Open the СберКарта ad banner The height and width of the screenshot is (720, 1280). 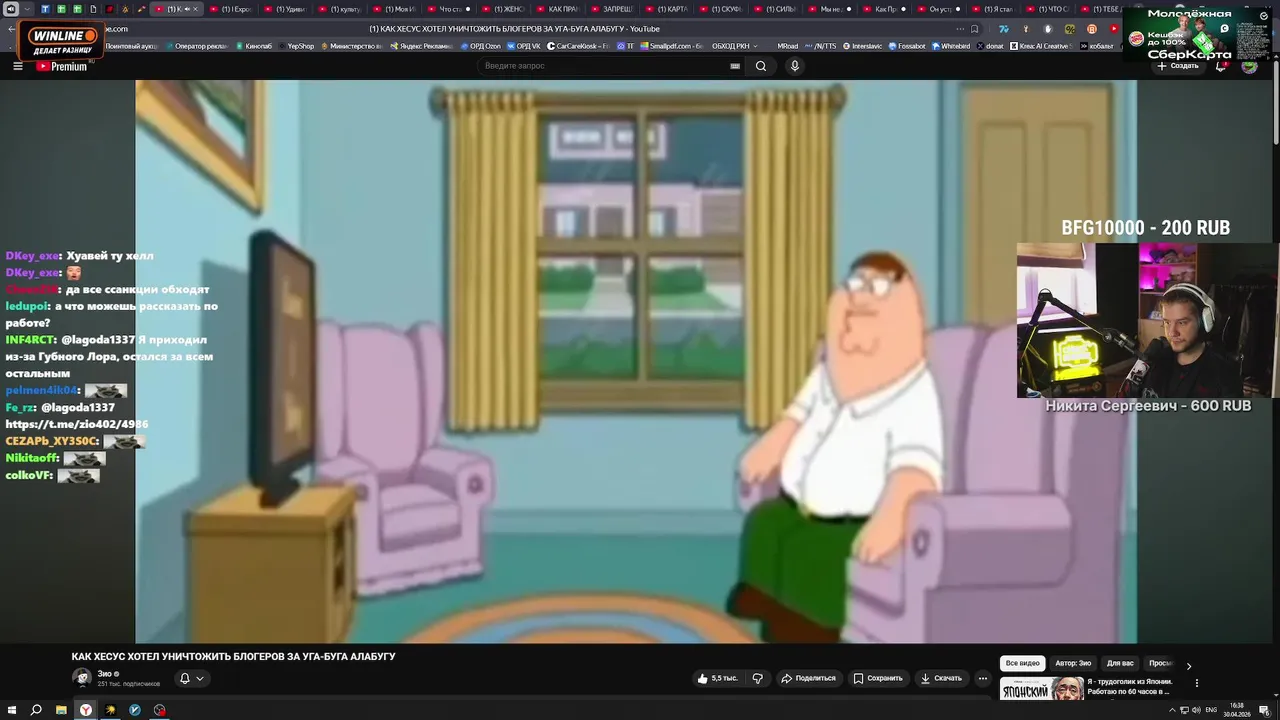[1198, 34]
